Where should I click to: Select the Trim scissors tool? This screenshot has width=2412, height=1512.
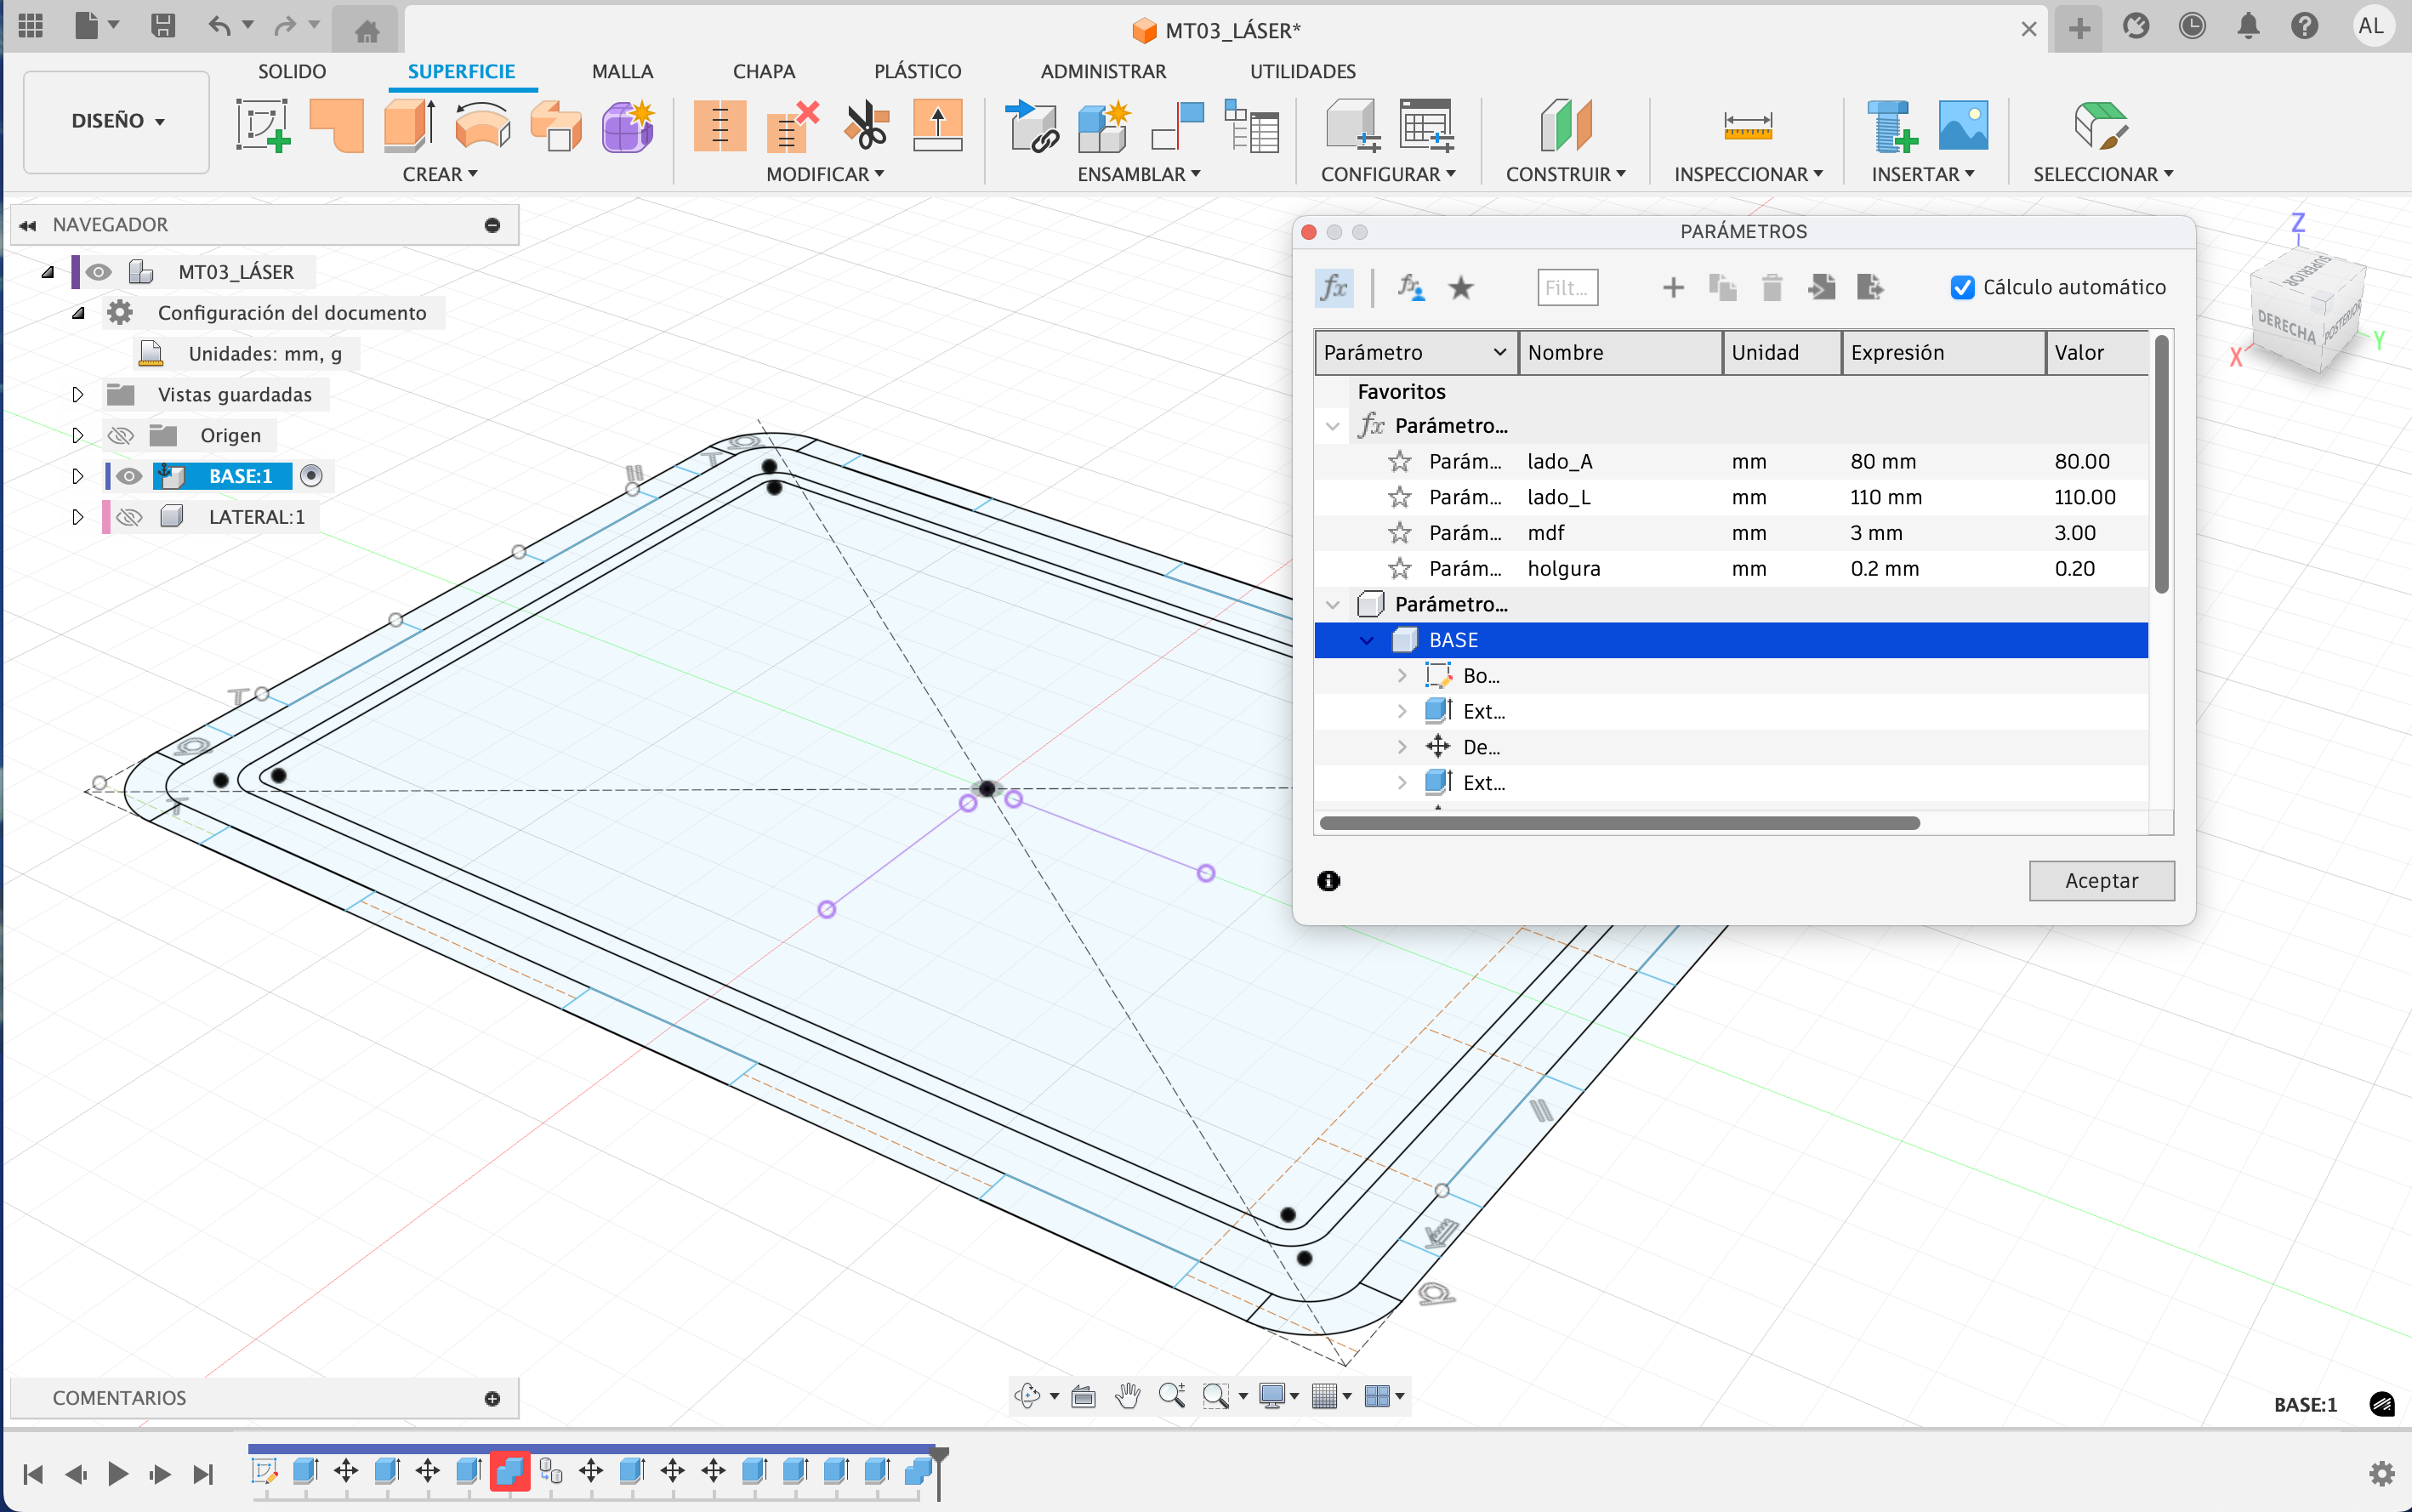click(x=865, y=126)
